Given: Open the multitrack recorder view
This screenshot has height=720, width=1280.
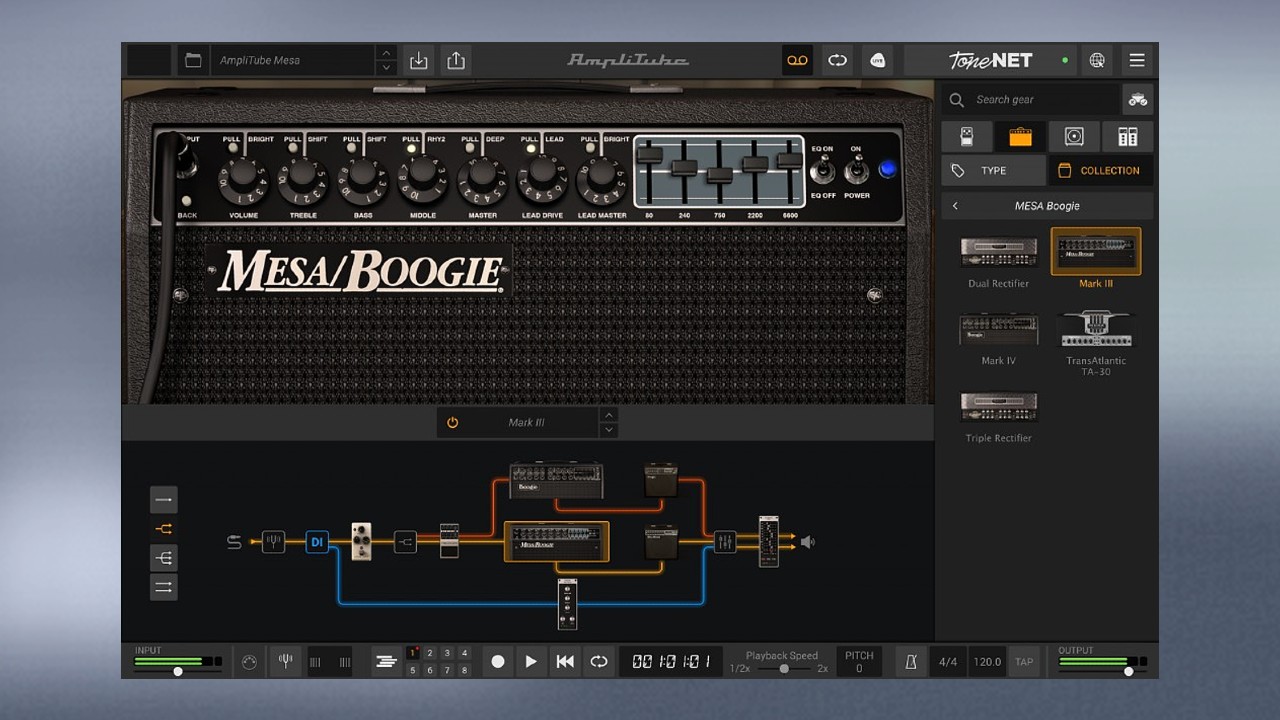Looking at the screenshot, I should [386, 662].
